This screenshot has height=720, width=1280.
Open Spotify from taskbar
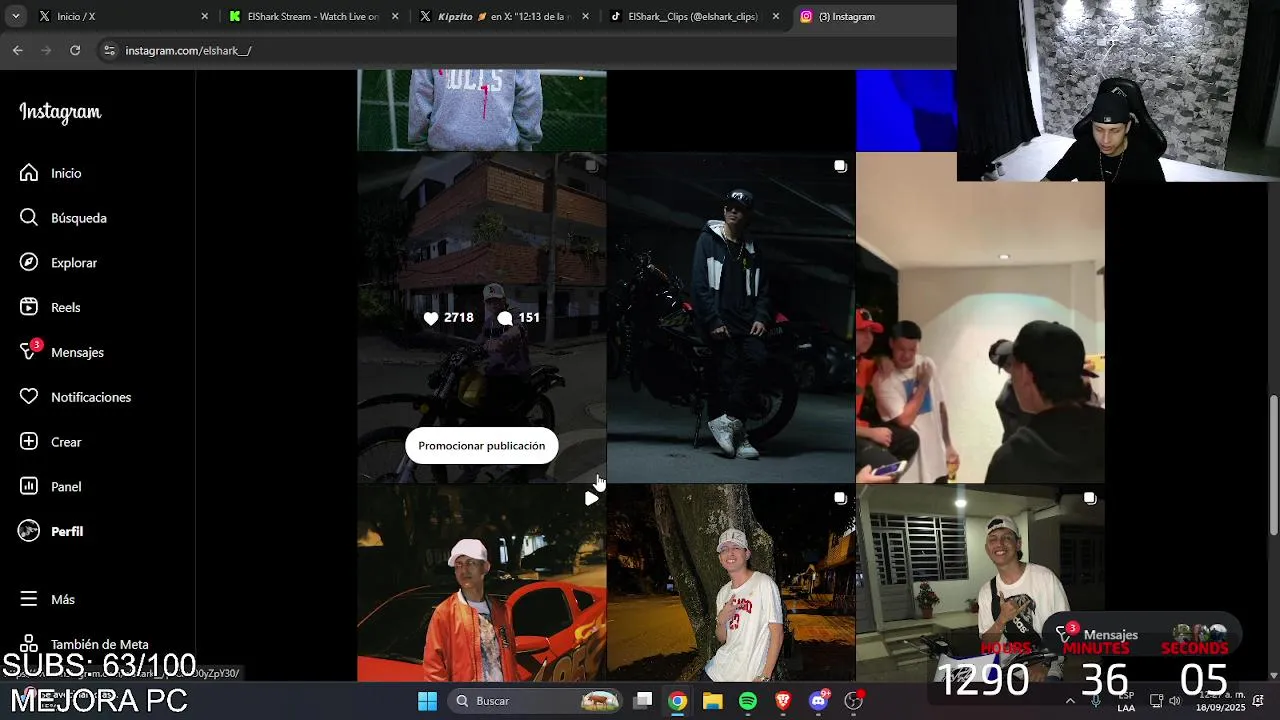point(748,701)
